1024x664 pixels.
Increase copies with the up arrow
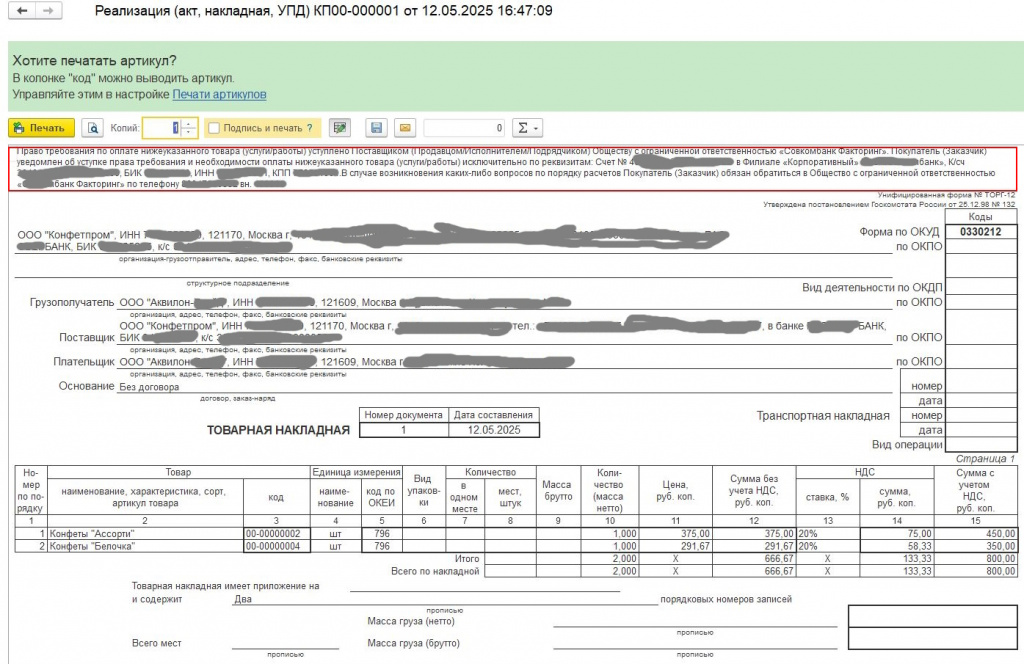pyautogui.click(x=189, y=123)
